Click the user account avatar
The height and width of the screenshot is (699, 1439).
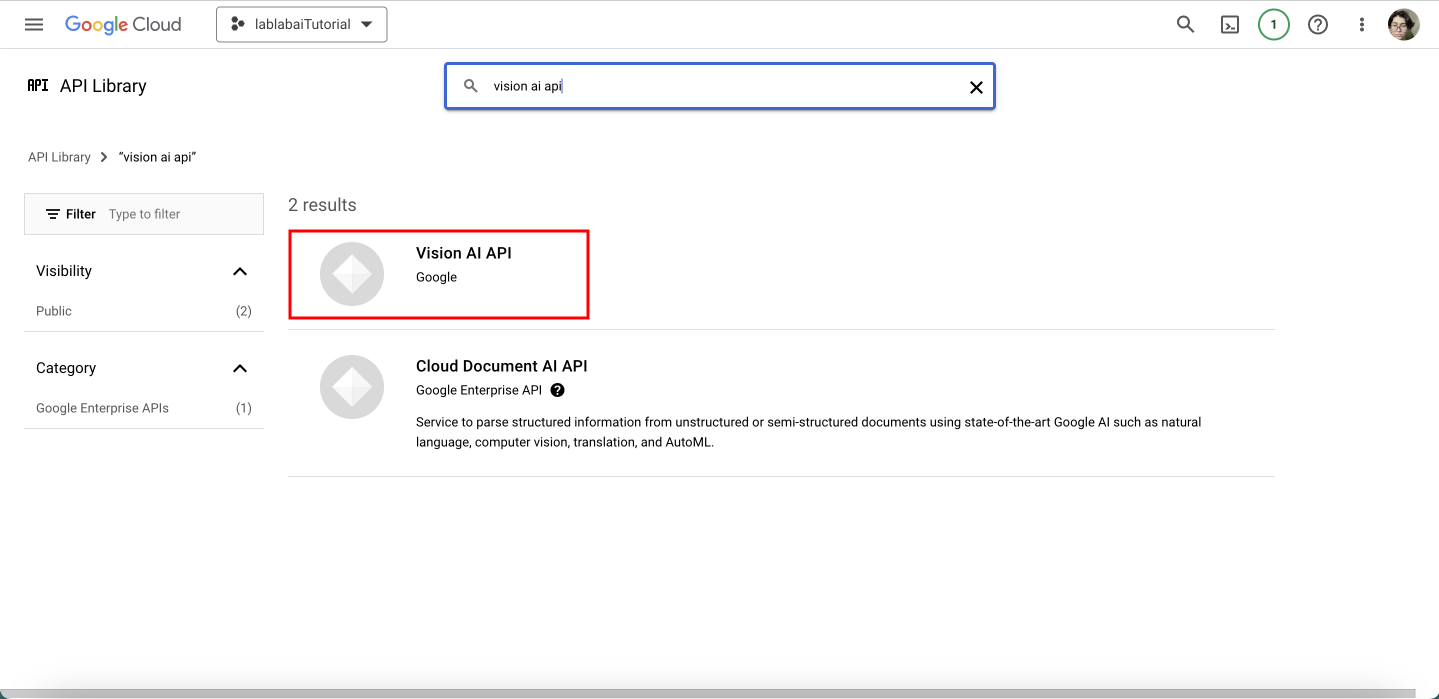pyautogui.click(x=1403, y=25)
